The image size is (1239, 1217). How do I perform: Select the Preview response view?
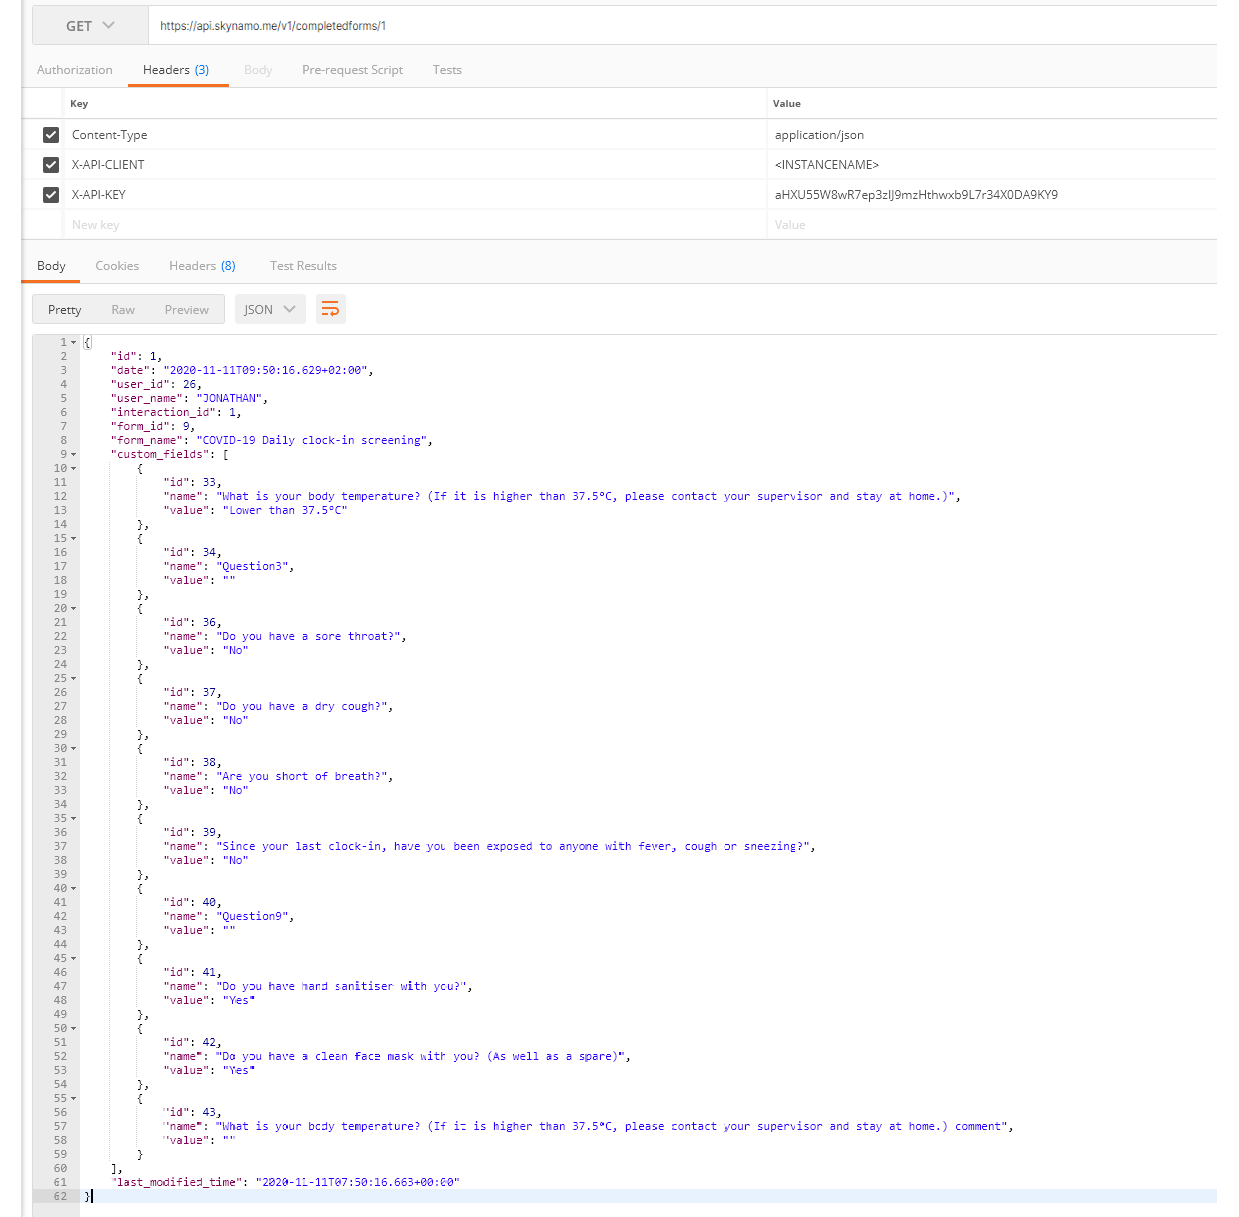(187, 310)
